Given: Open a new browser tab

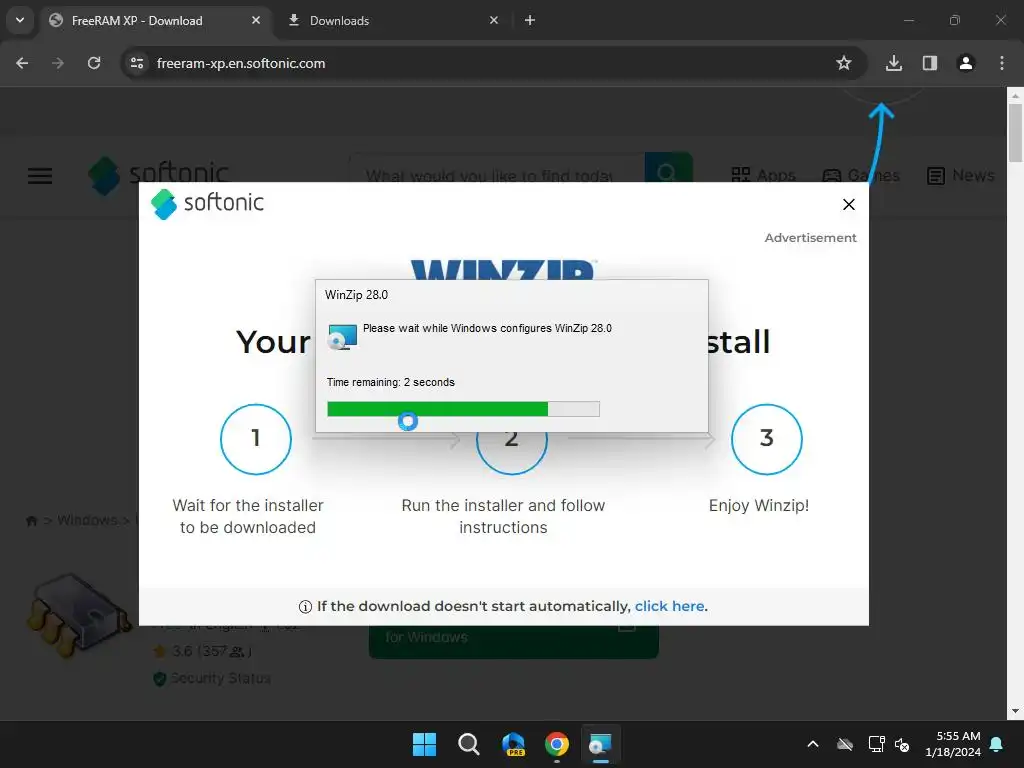Looking at the screenshot, I should click(x=530, y=20).
